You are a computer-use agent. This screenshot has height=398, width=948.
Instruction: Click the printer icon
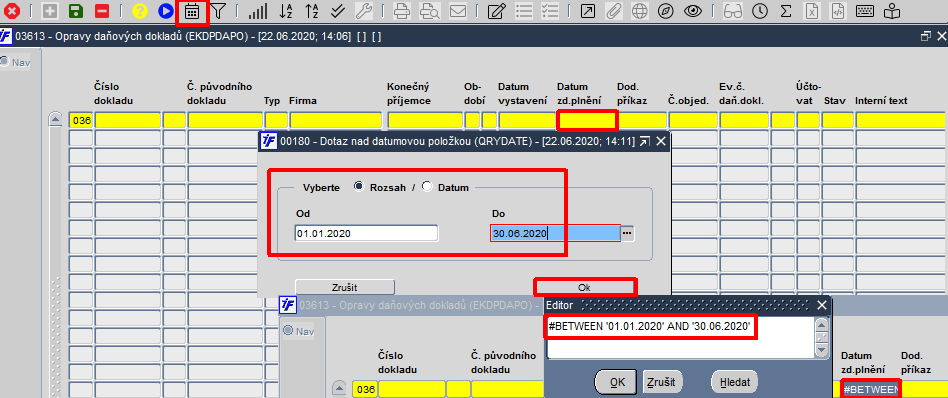click(x=402, y=11)
